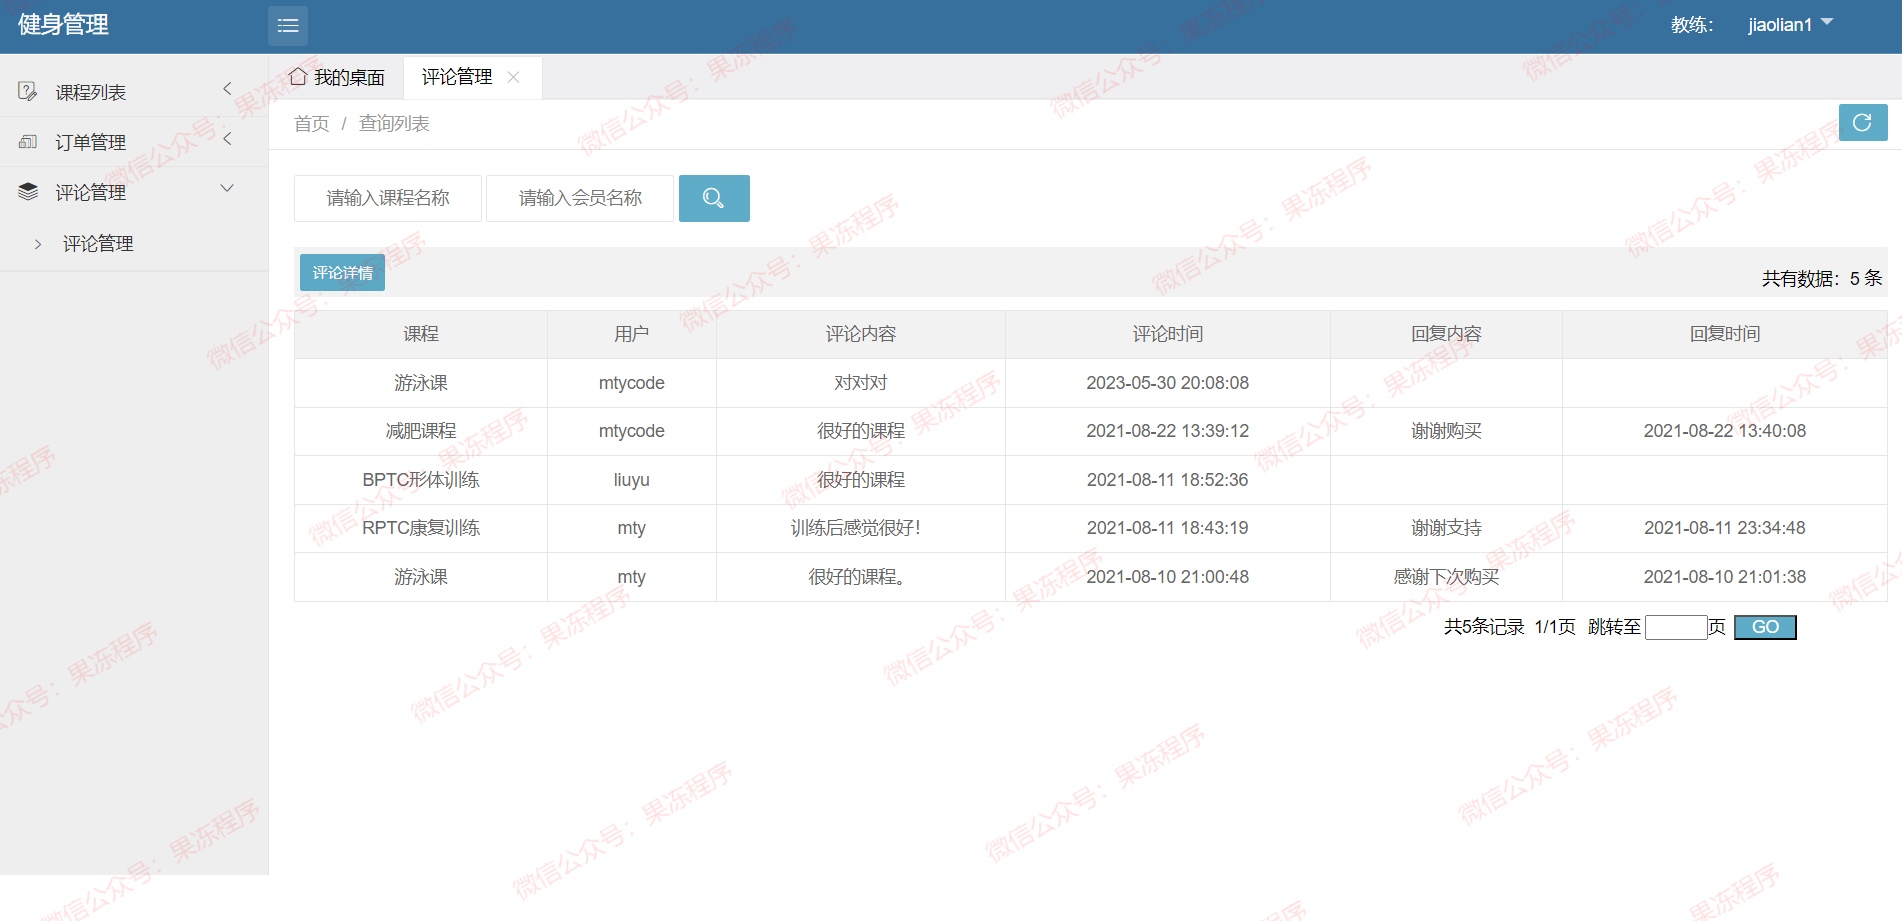Image resolution: width=1902 pixels, height=921 pixels.
Task: Select the BPTC形体训练 row
Action: click(1090, 480)
